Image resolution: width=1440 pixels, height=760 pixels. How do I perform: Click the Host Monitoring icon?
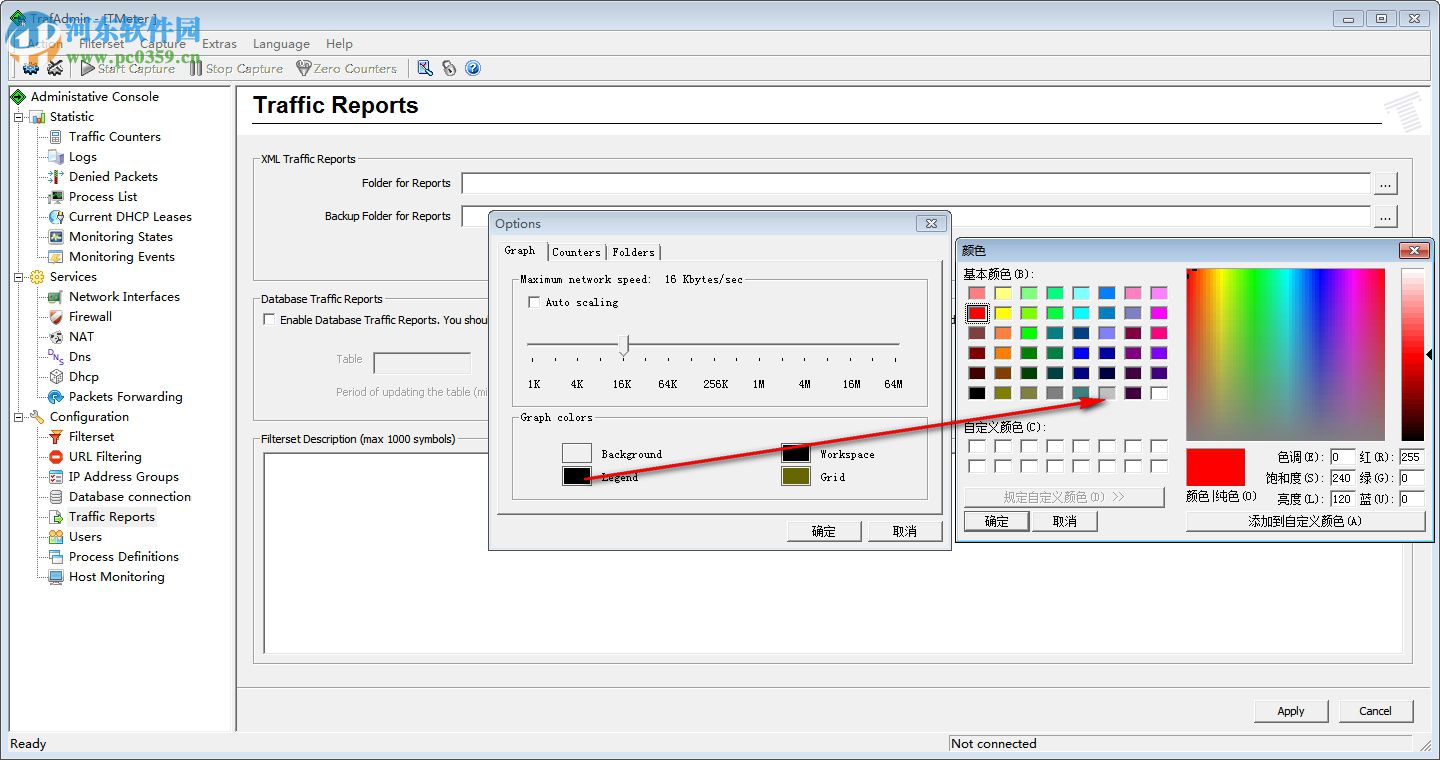(x=56, y=577)
